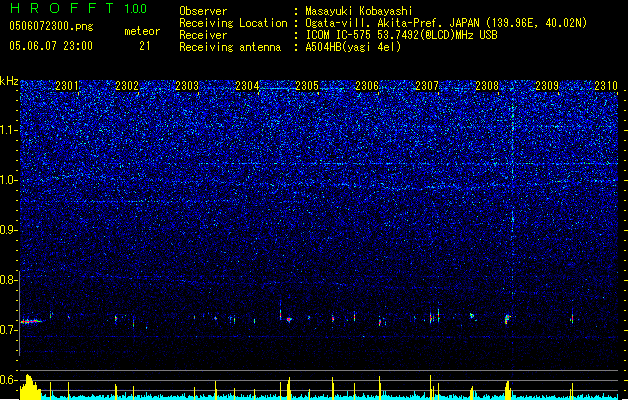Click the 2310 time marker
The width and height of the screenshot is (629, 400).
click(x=606, y=85)
